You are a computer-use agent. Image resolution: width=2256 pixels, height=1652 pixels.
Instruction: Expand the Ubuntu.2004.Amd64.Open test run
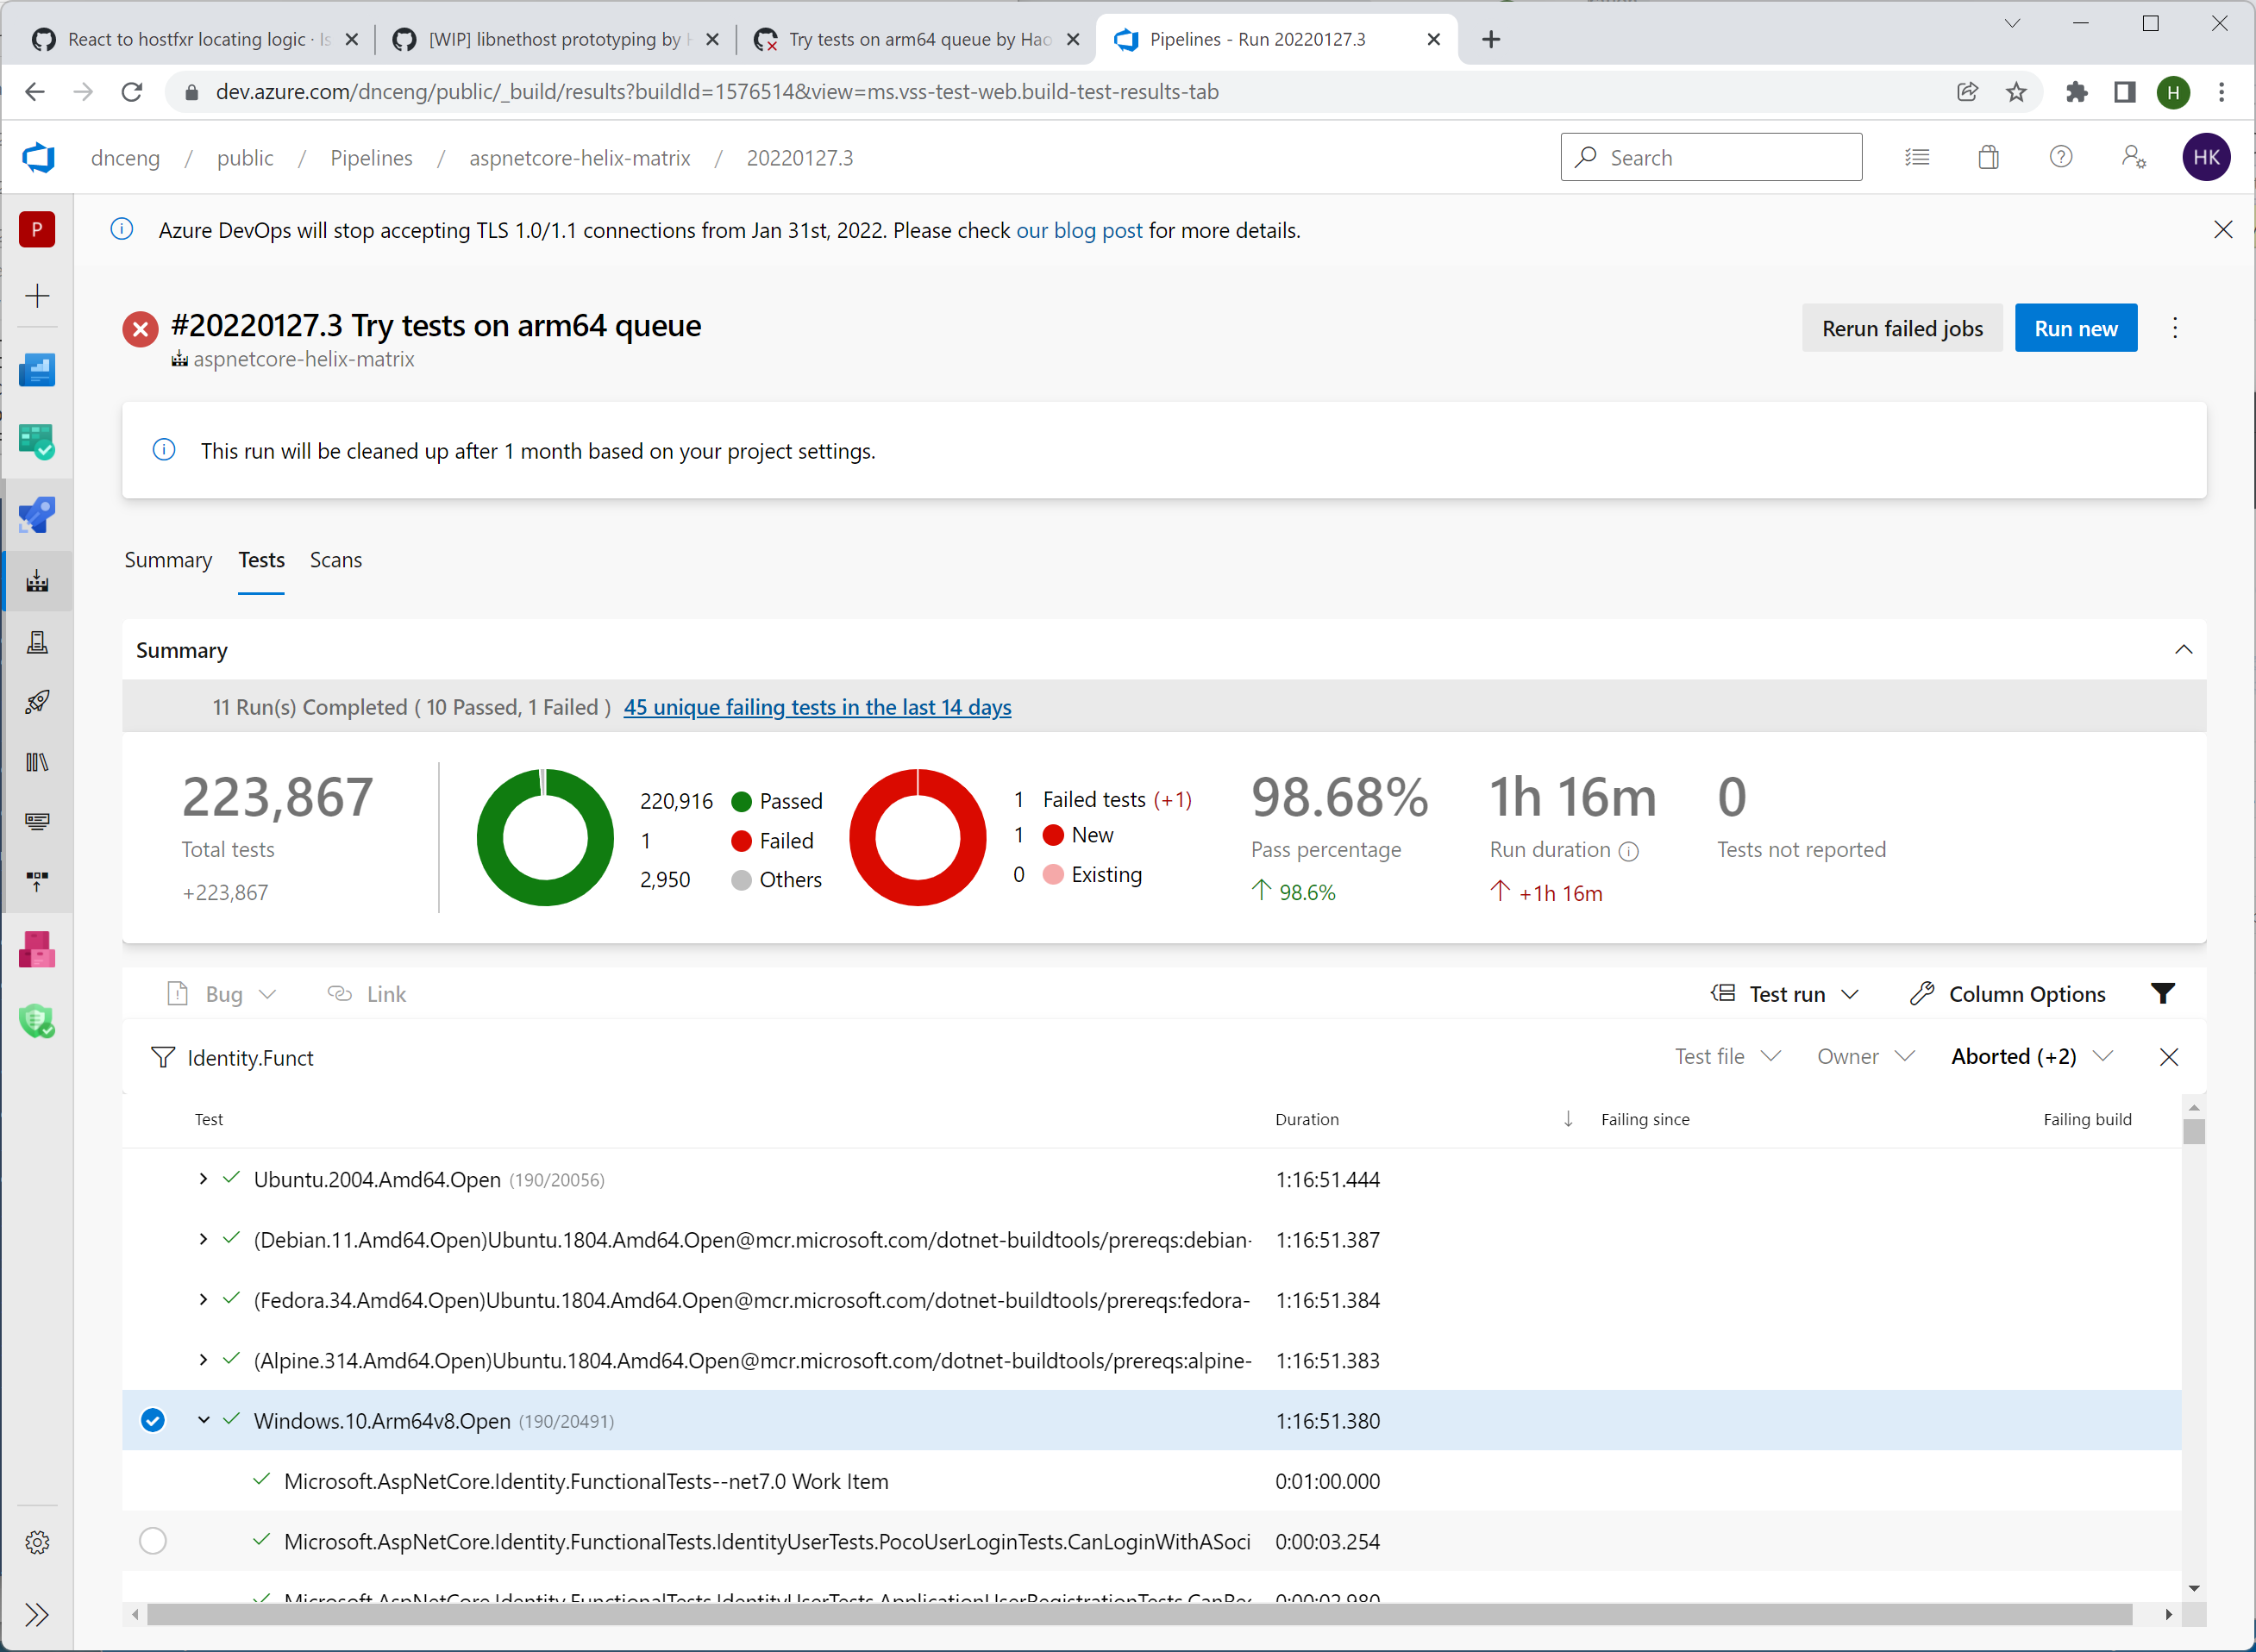coord(203,1179)
